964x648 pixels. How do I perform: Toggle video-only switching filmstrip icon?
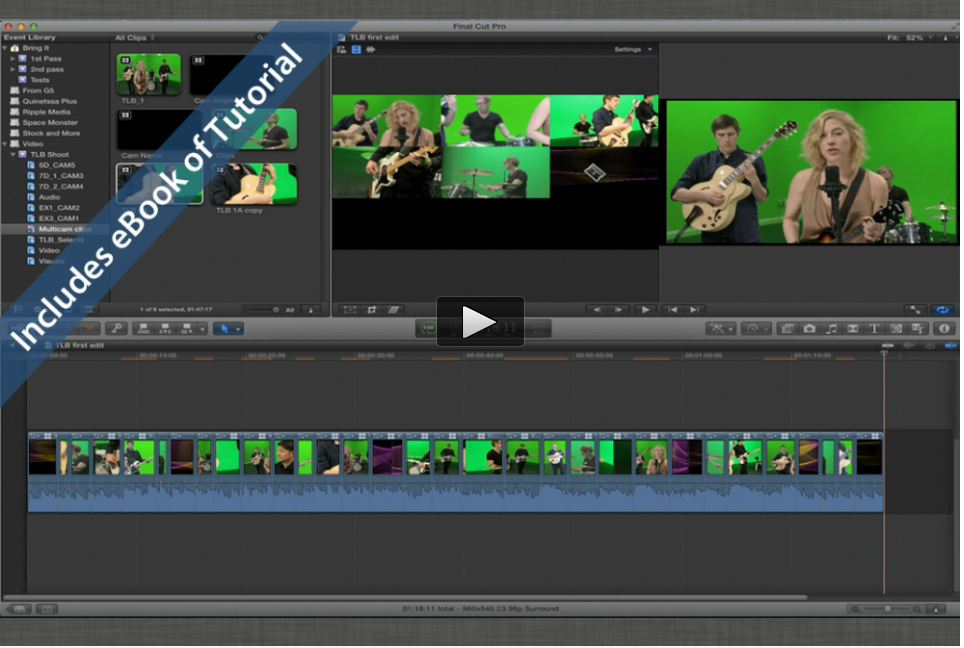(x=356, y=50)
